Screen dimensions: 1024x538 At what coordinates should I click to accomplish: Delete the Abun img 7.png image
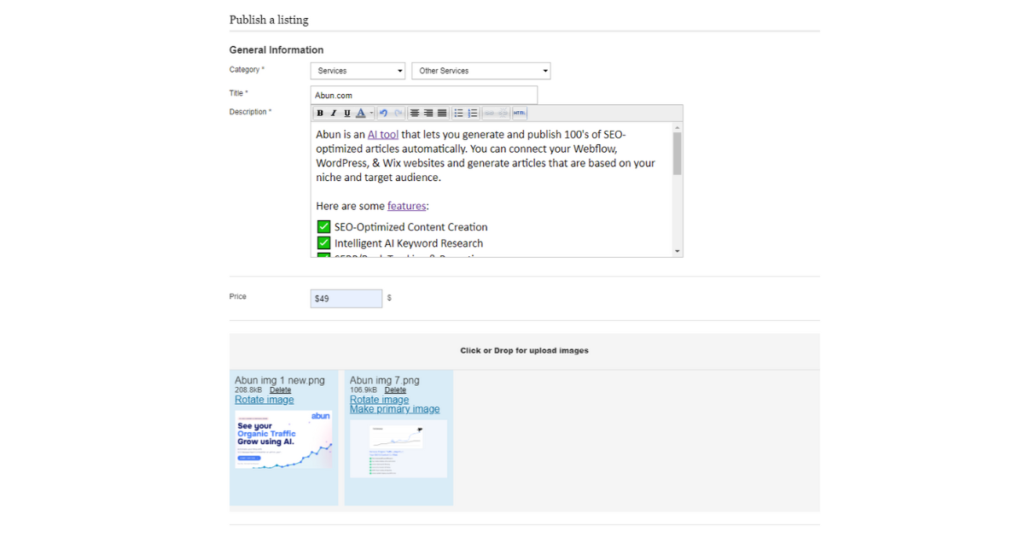(x=395, y=390)
